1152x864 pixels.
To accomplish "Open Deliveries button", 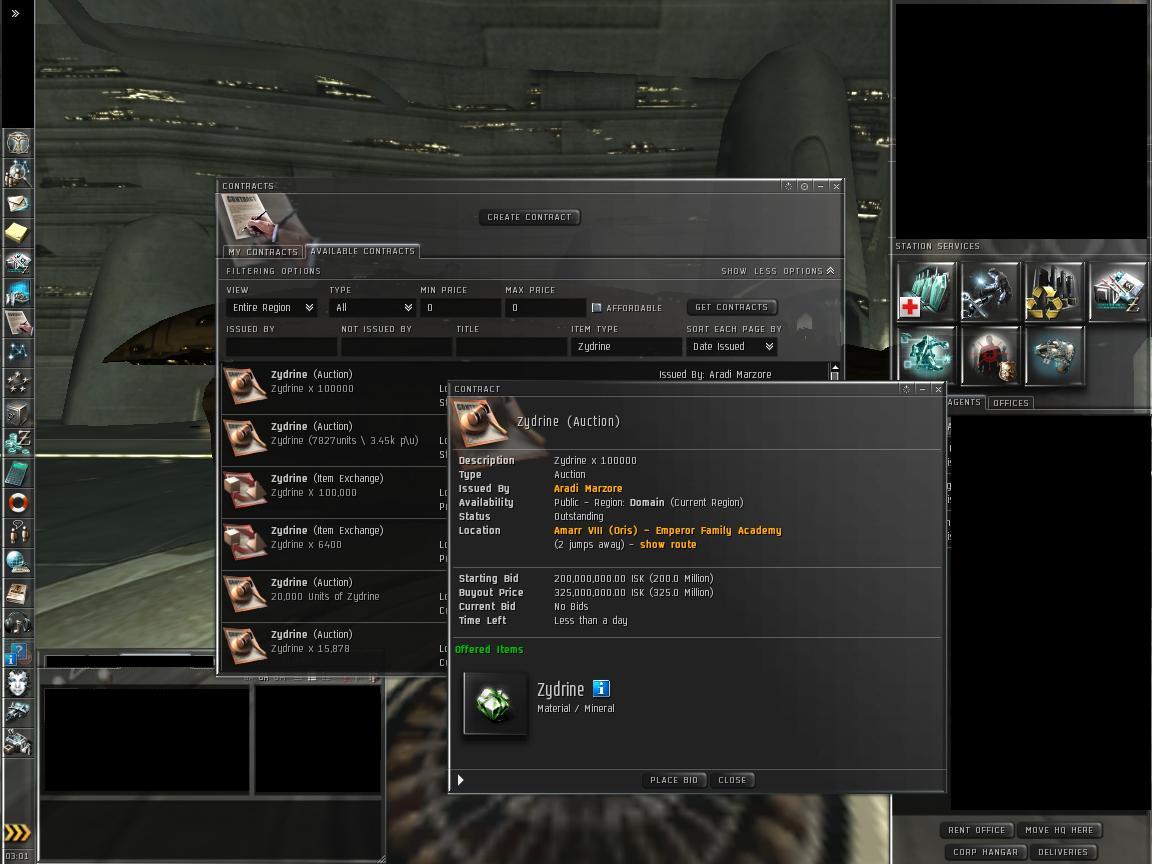I will [x=1062, y=852].
